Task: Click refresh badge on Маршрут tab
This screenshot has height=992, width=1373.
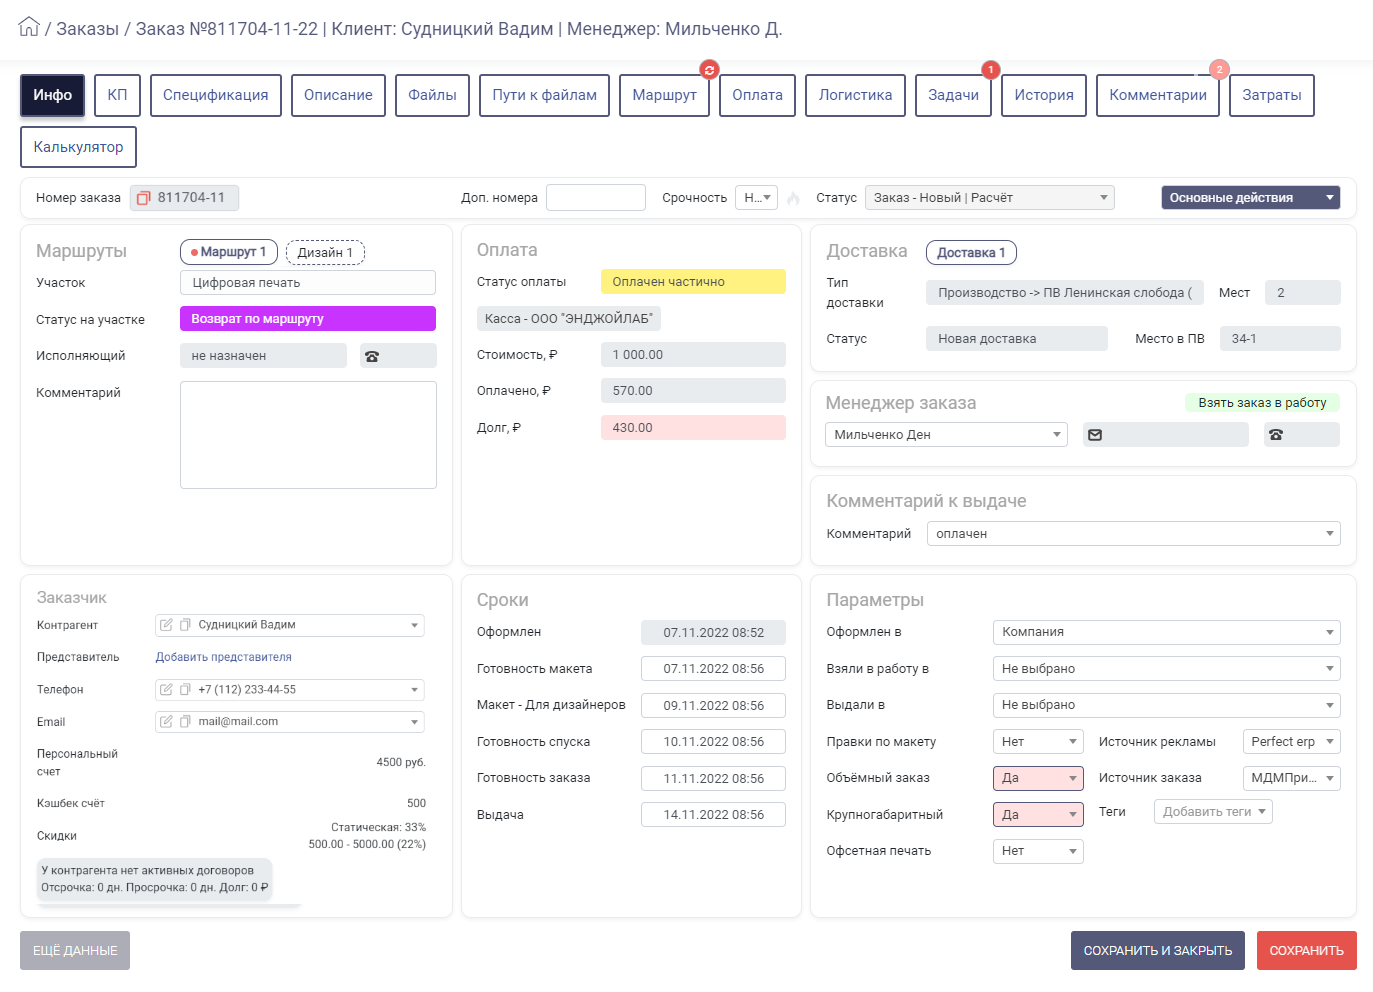Action: coord(709,69)
